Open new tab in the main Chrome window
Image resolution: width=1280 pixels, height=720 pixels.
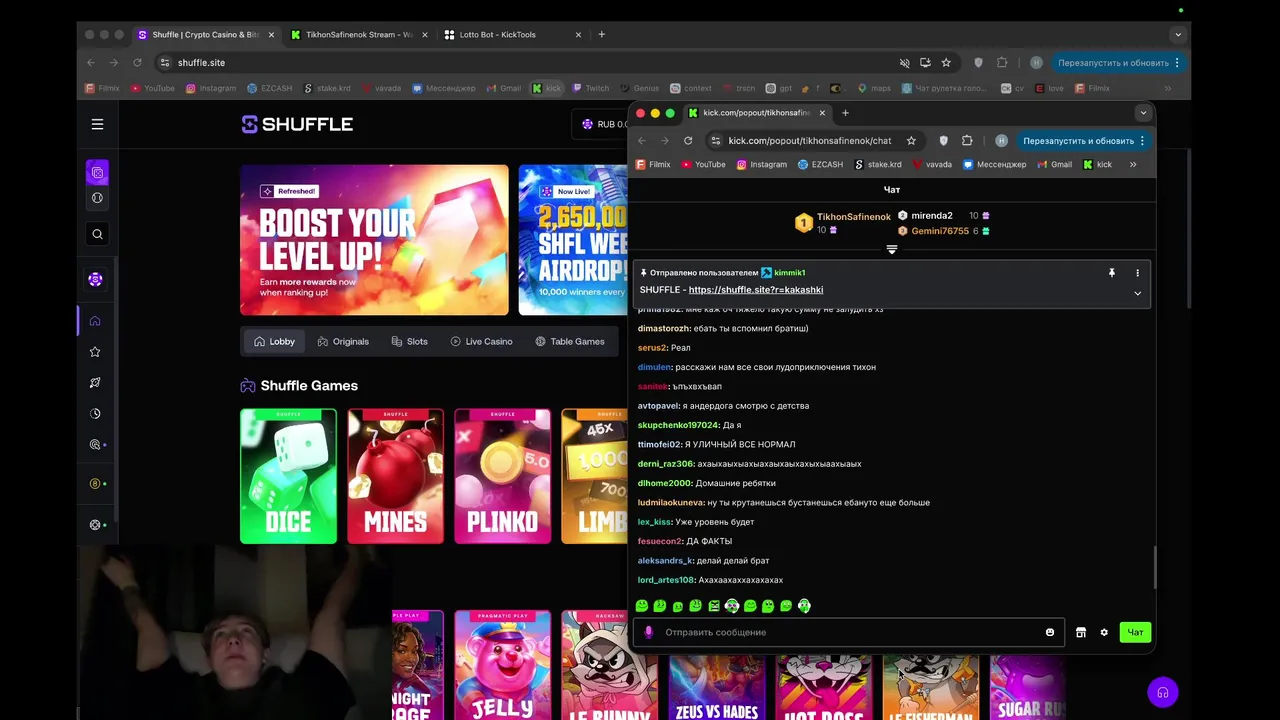pyautogui.click(x=601, y=34)
